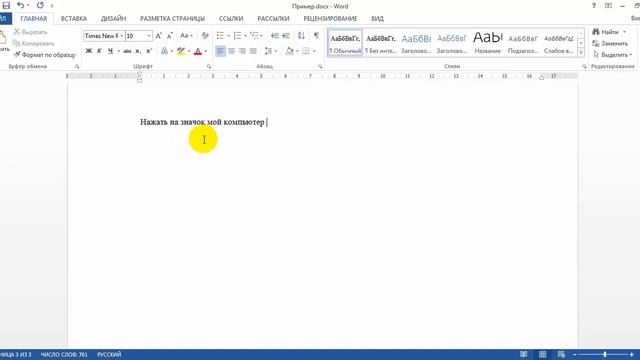
Task: Open the РЕЦЕНЗИРОВАНИЕ ribbon tab
Action: coord(330,19)
